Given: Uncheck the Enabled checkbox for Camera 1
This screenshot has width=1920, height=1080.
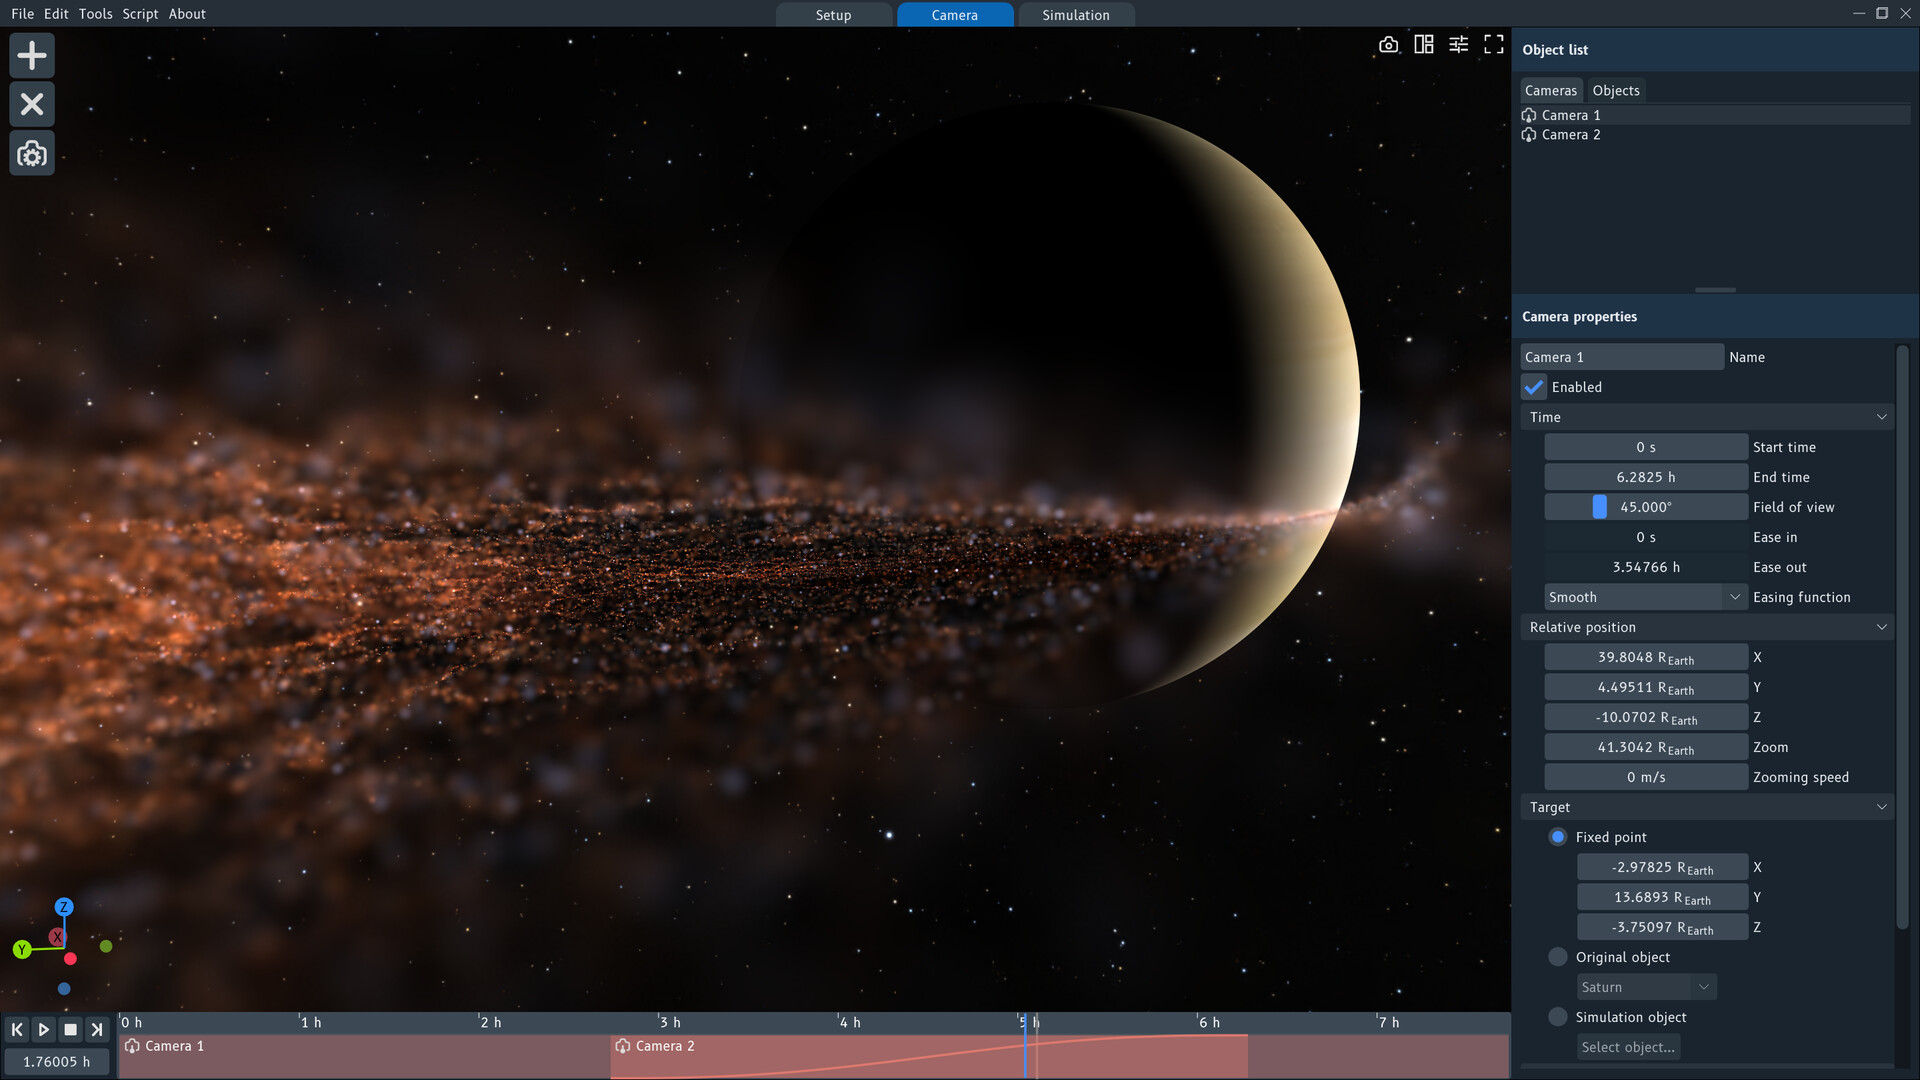Looking at the screenshot, I should point(1535,387).
